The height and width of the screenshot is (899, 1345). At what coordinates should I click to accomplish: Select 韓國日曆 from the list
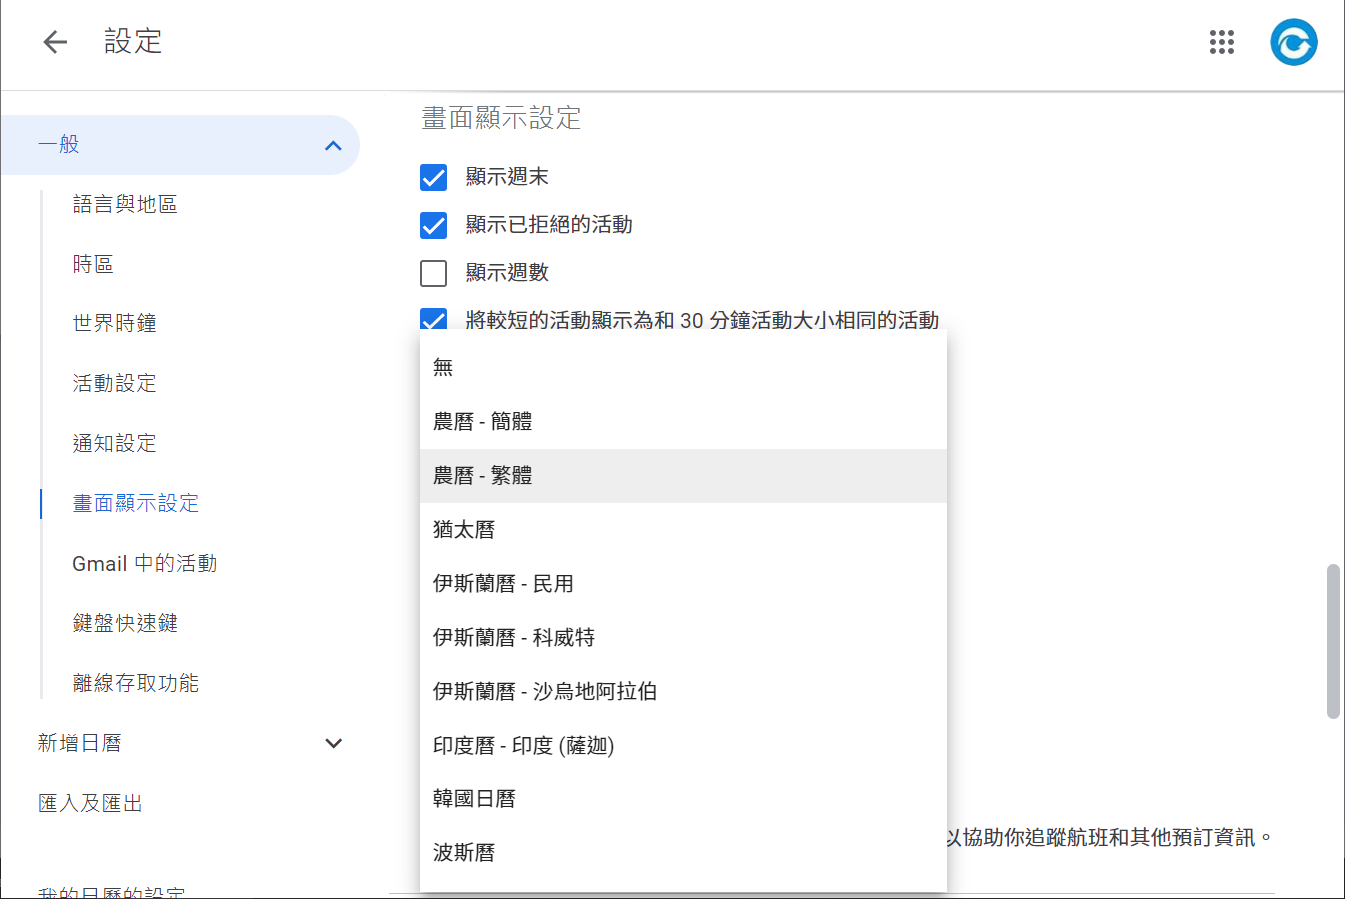(x=474, y=798)
